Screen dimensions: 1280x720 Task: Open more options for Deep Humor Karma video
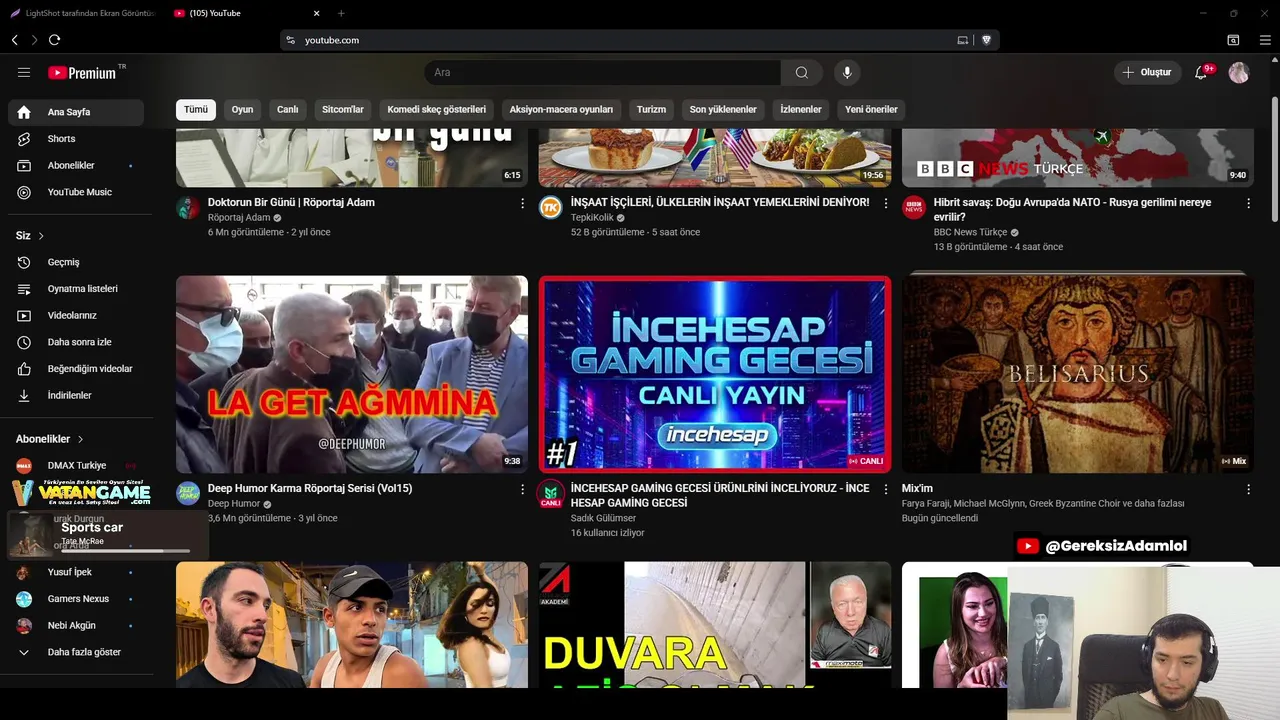tap(522, 489)
